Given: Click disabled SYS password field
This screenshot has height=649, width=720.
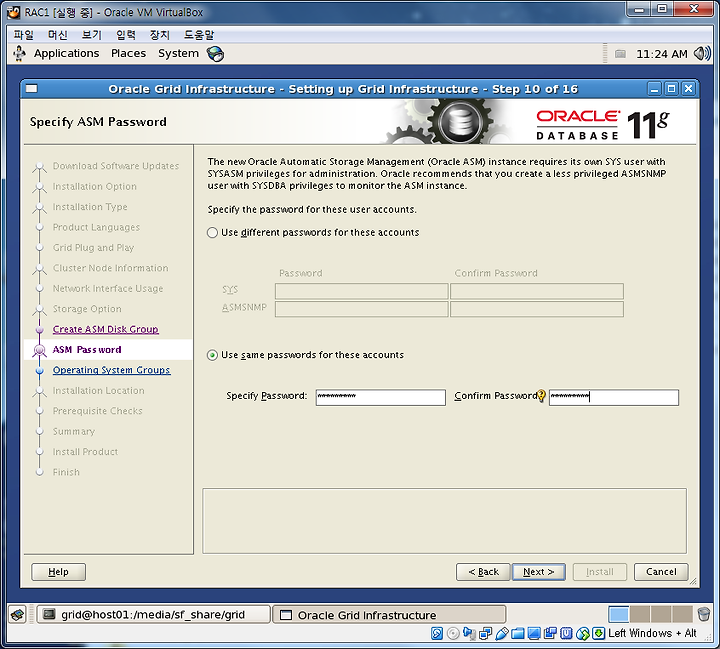Looking at the screenshot, I should pyautogui.click(x=361, y=291).
